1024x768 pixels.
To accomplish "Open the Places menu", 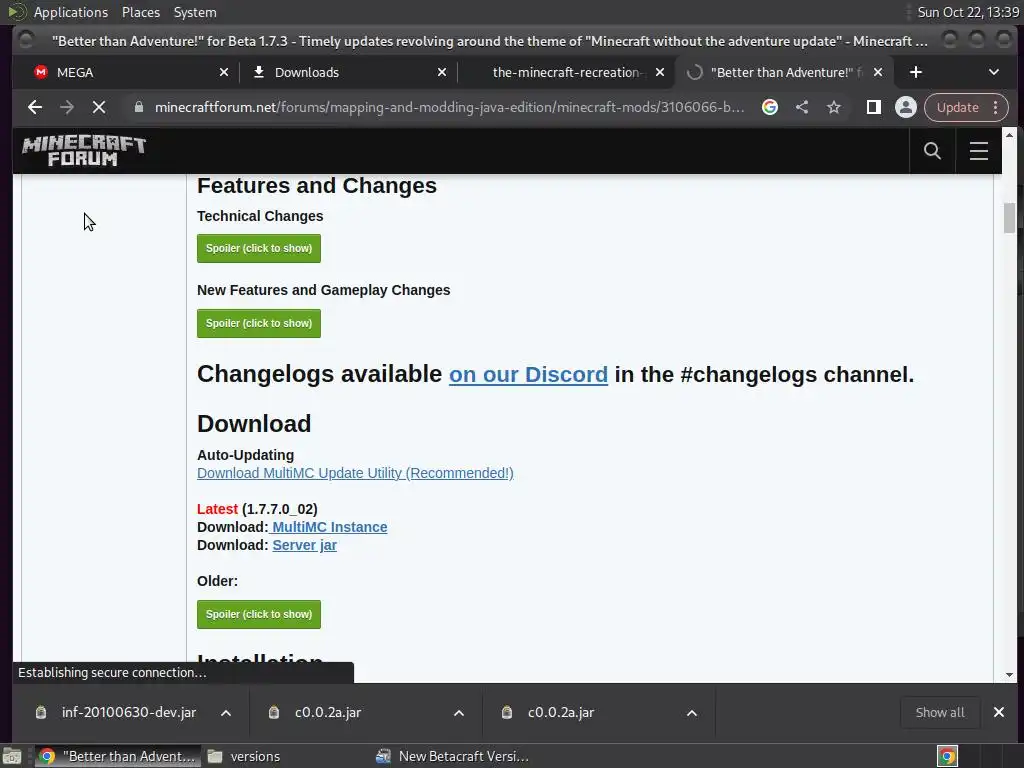I will coord(140,12).
